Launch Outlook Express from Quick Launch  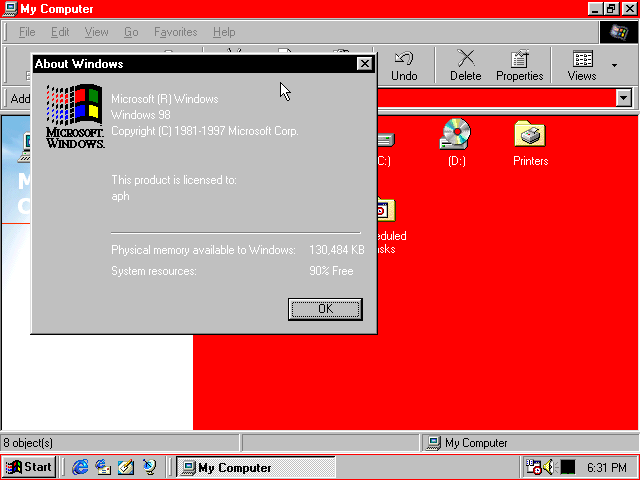[103, 467]
